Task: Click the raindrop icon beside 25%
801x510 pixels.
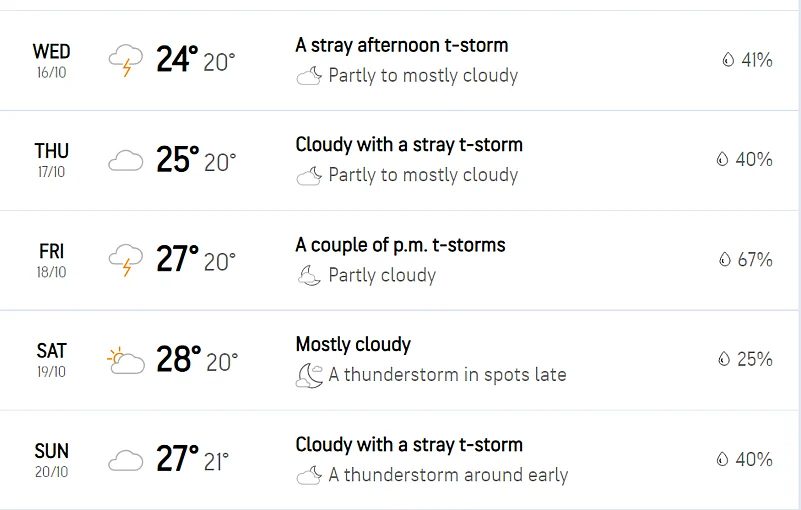Action: (x=724, y=360)
